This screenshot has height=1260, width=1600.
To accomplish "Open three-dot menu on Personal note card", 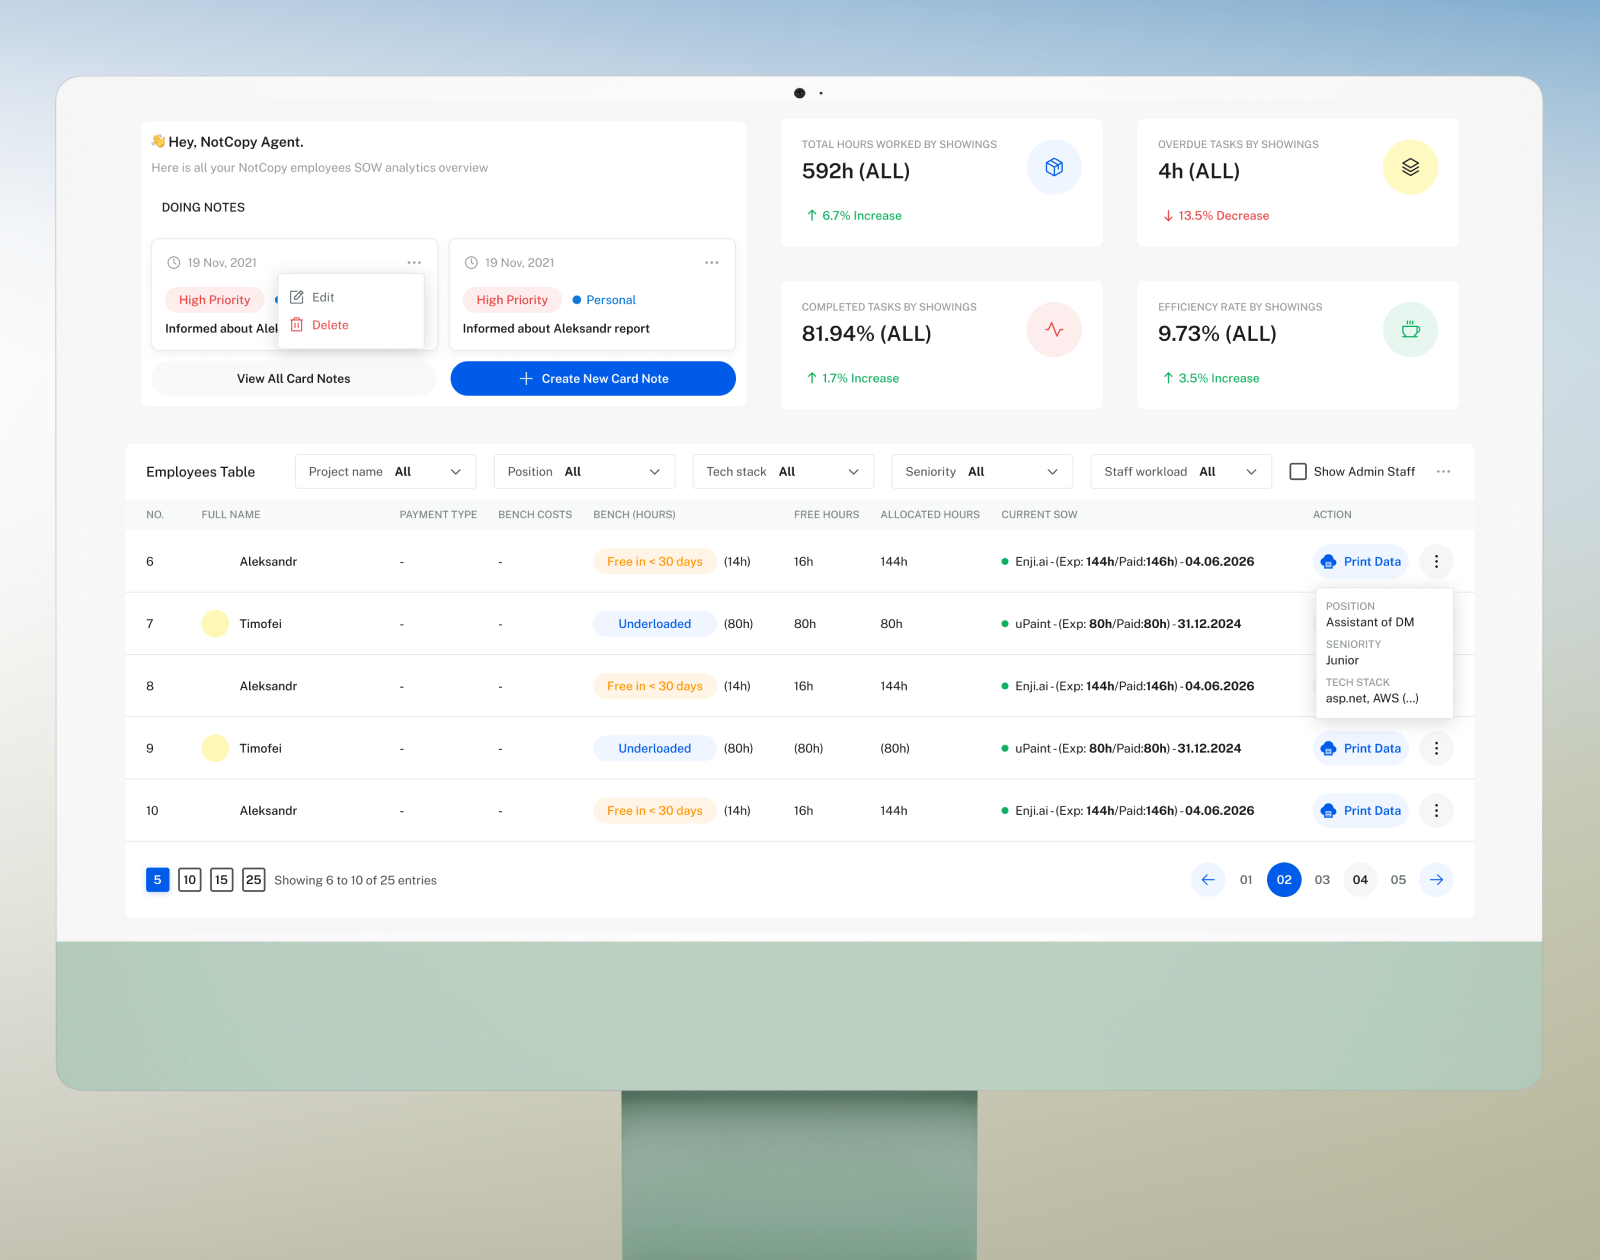I will click(x=712, y=263).
